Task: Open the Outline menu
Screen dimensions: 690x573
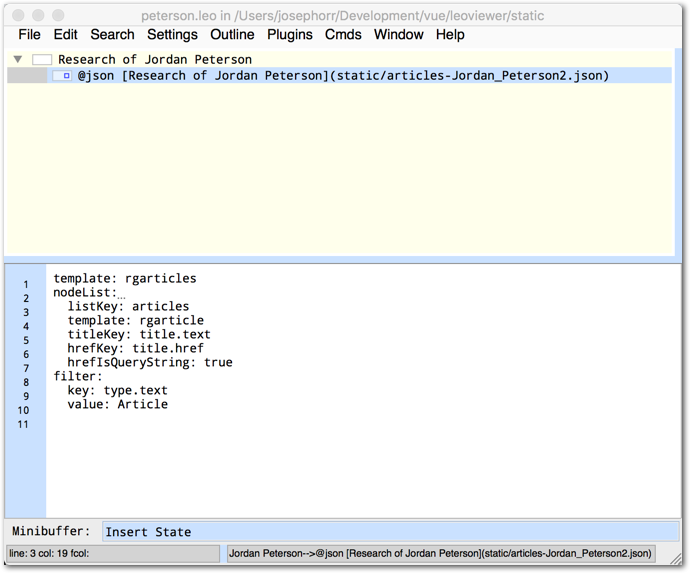Action: click(232, 35)
